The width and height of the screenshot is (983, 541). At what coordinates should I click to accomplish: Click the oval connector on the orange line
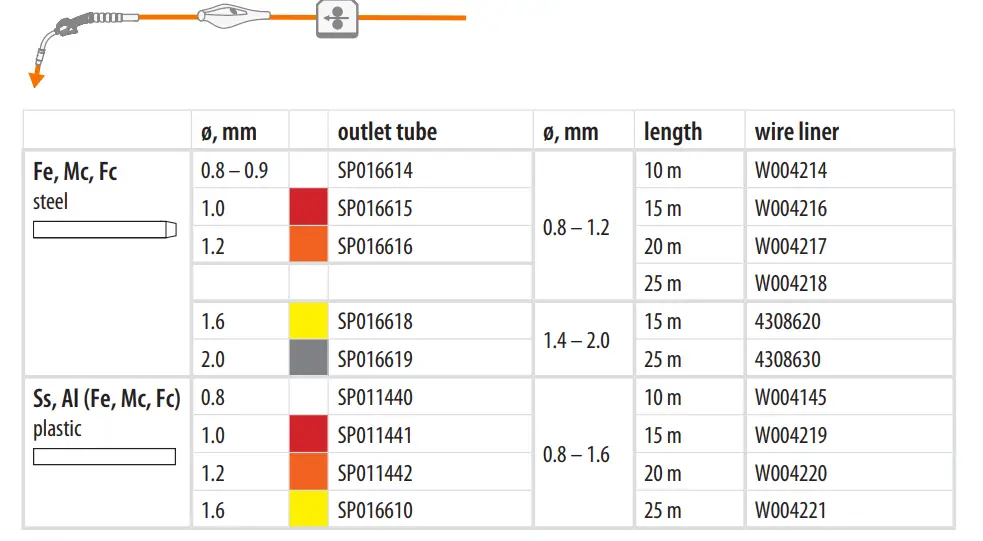pyautogui.click(x=232, y=17)
